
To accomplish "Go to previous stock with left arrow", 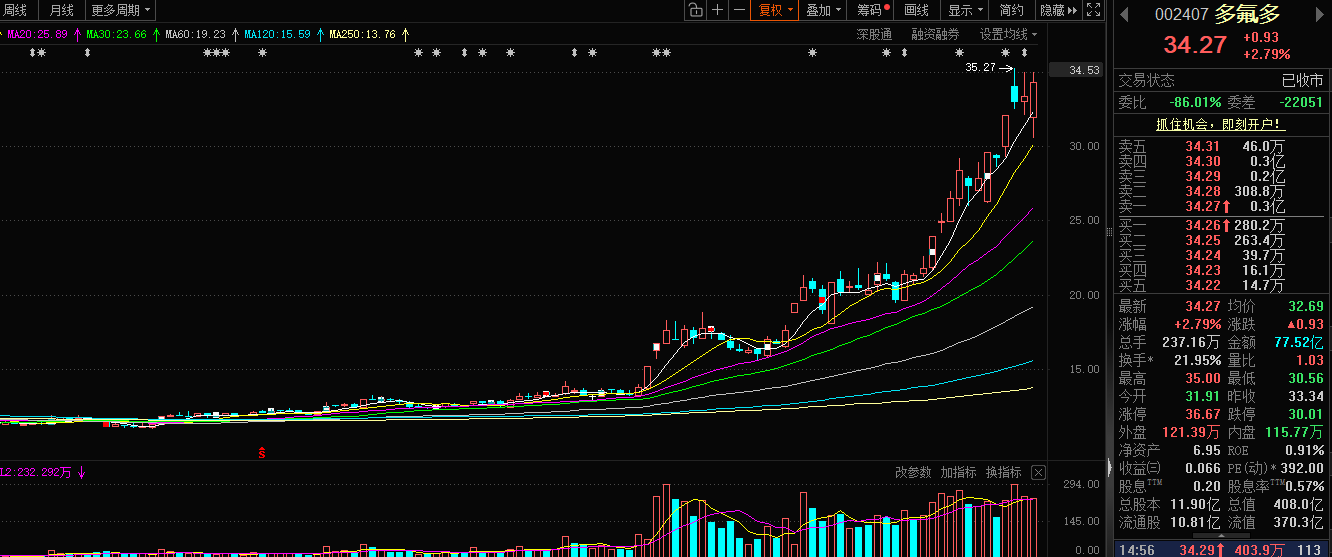I will click(1123, 14).
